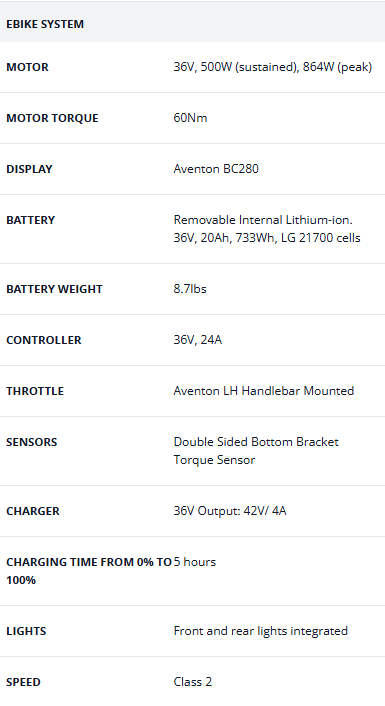This screenshot has width=385, height=706.
Task: Click the 5 hours charging time value
Action: (x=195, y=562)
